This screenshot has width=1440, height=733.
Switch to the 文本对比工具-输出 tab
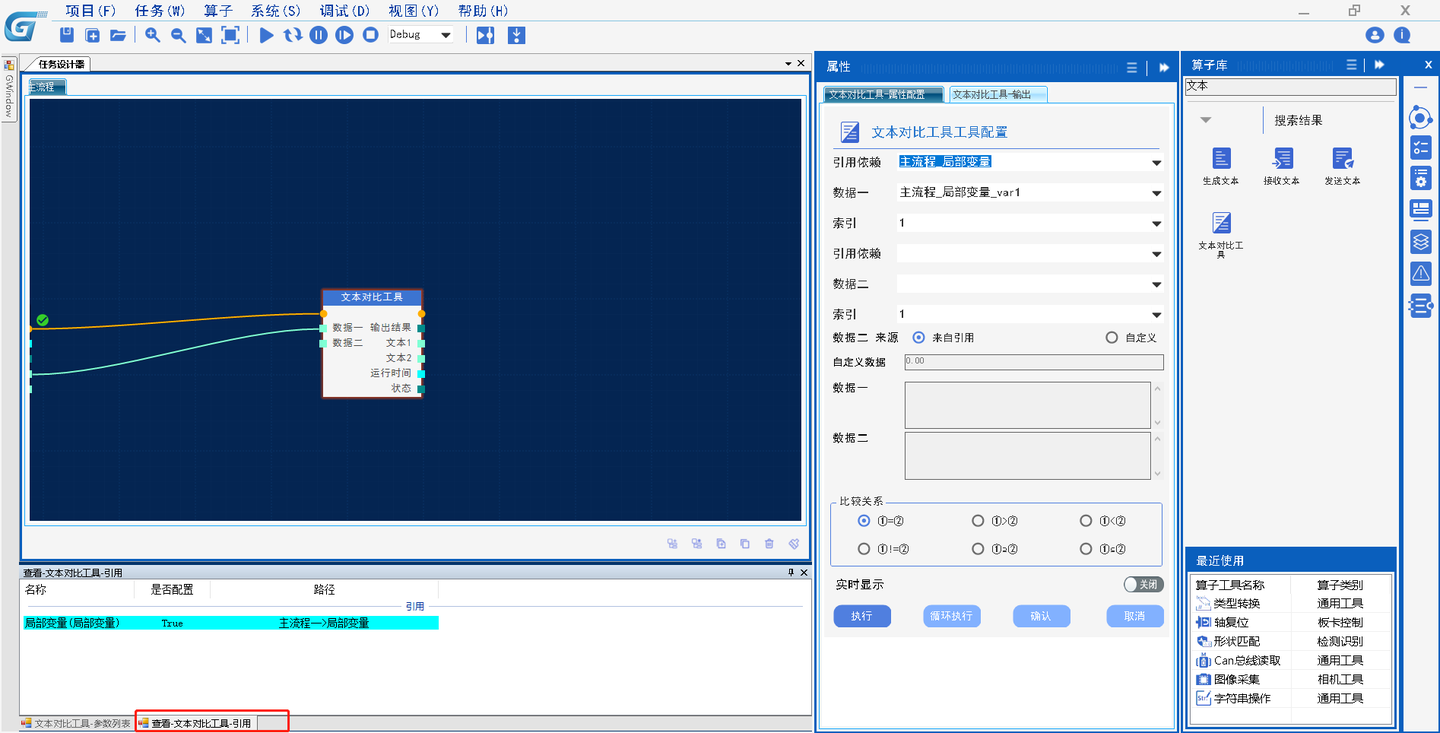coord(997,94)
